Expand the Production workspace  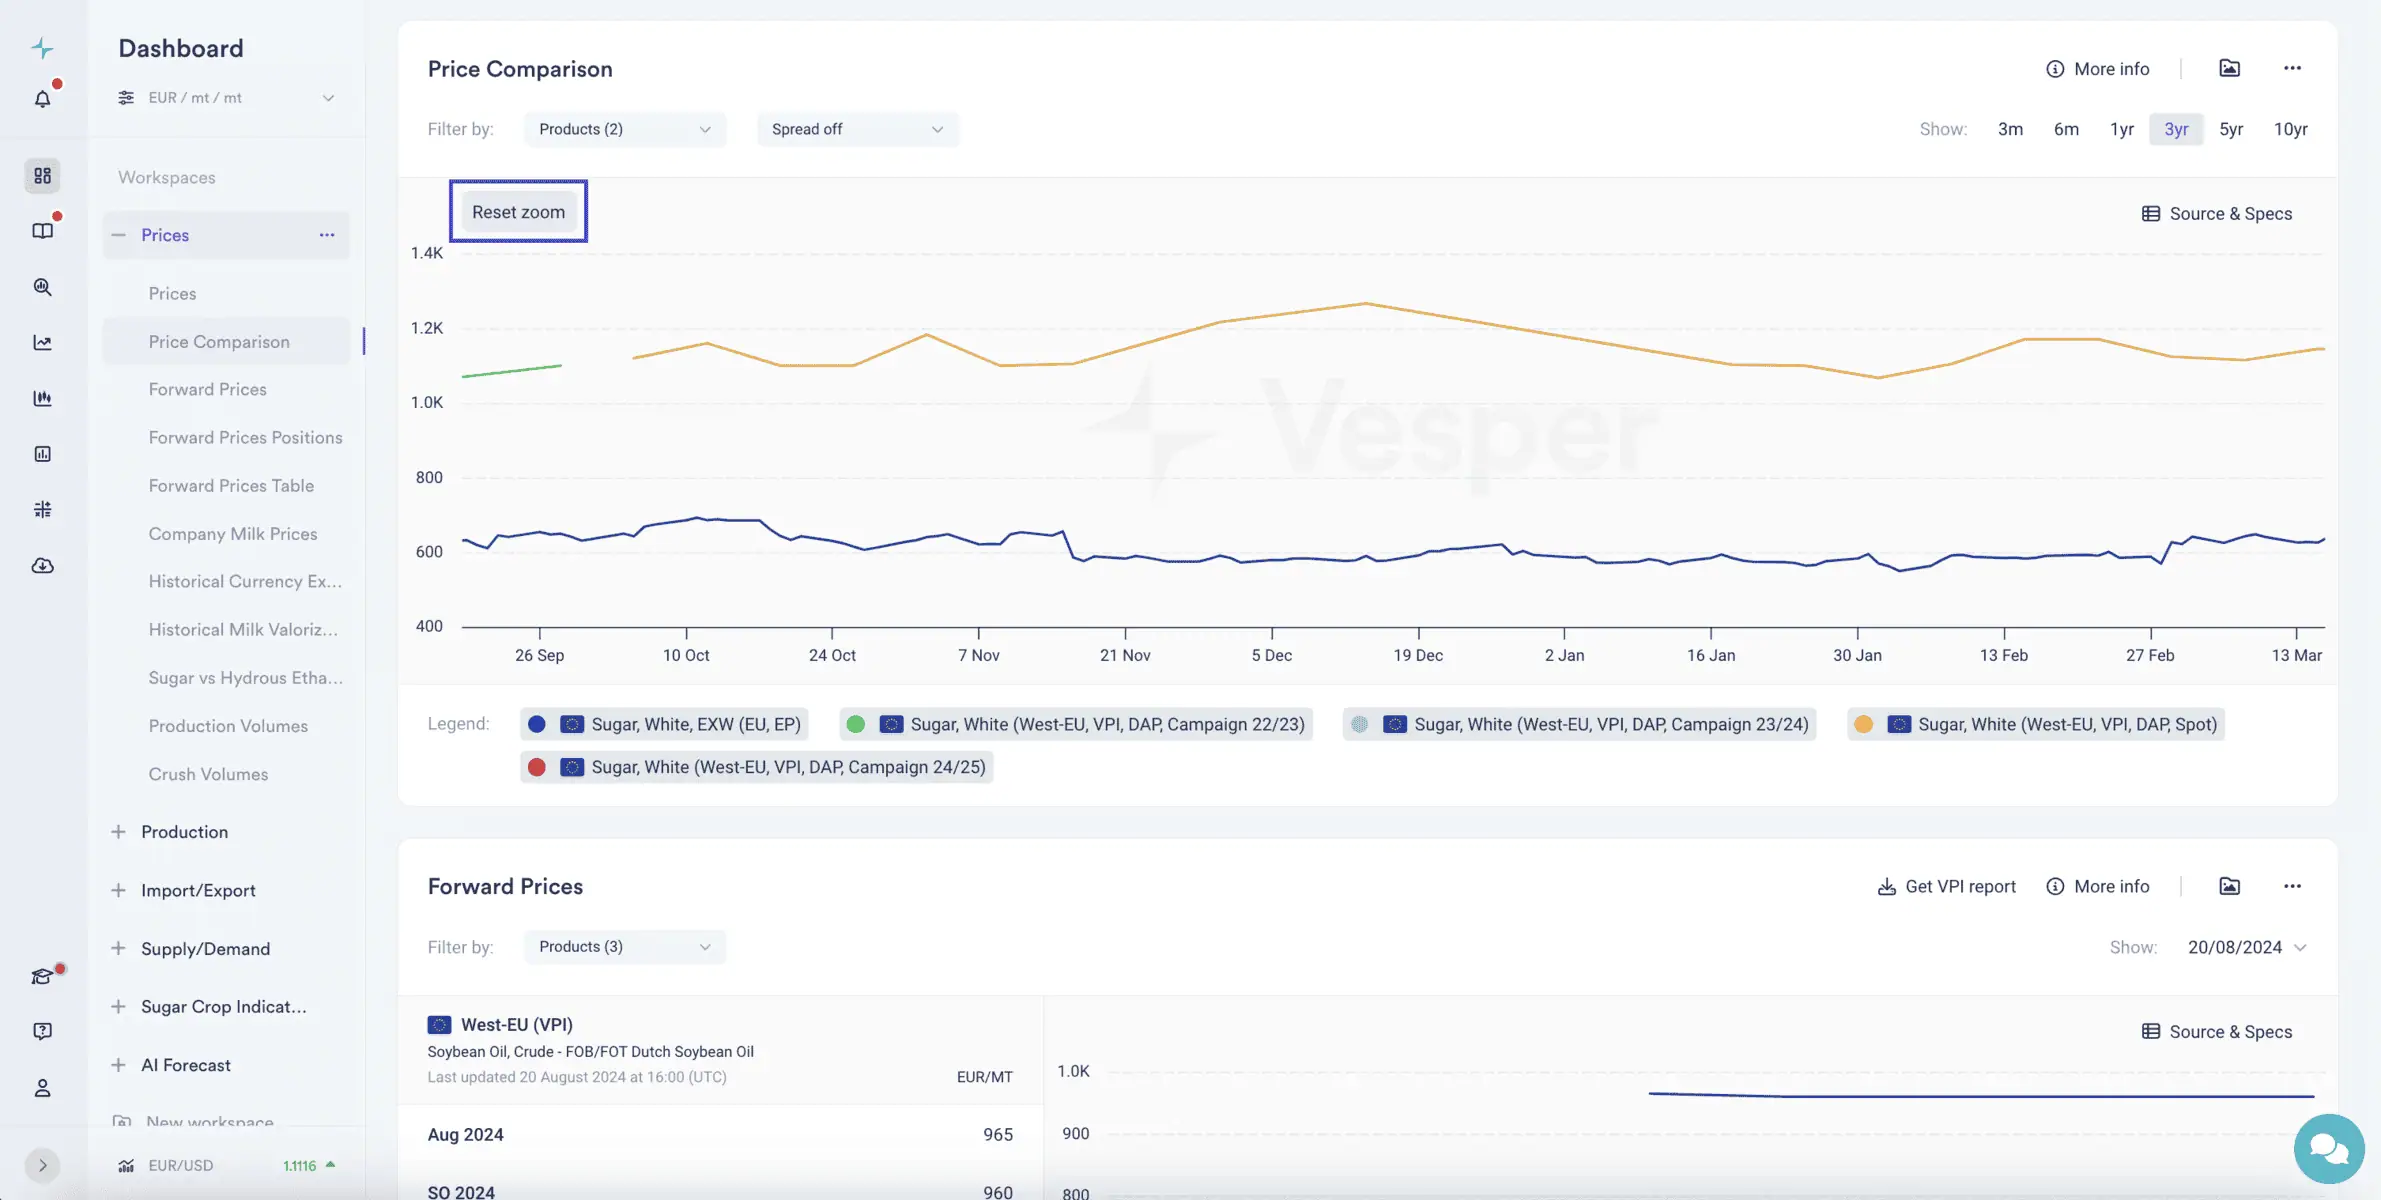click(x=118, y=832)
